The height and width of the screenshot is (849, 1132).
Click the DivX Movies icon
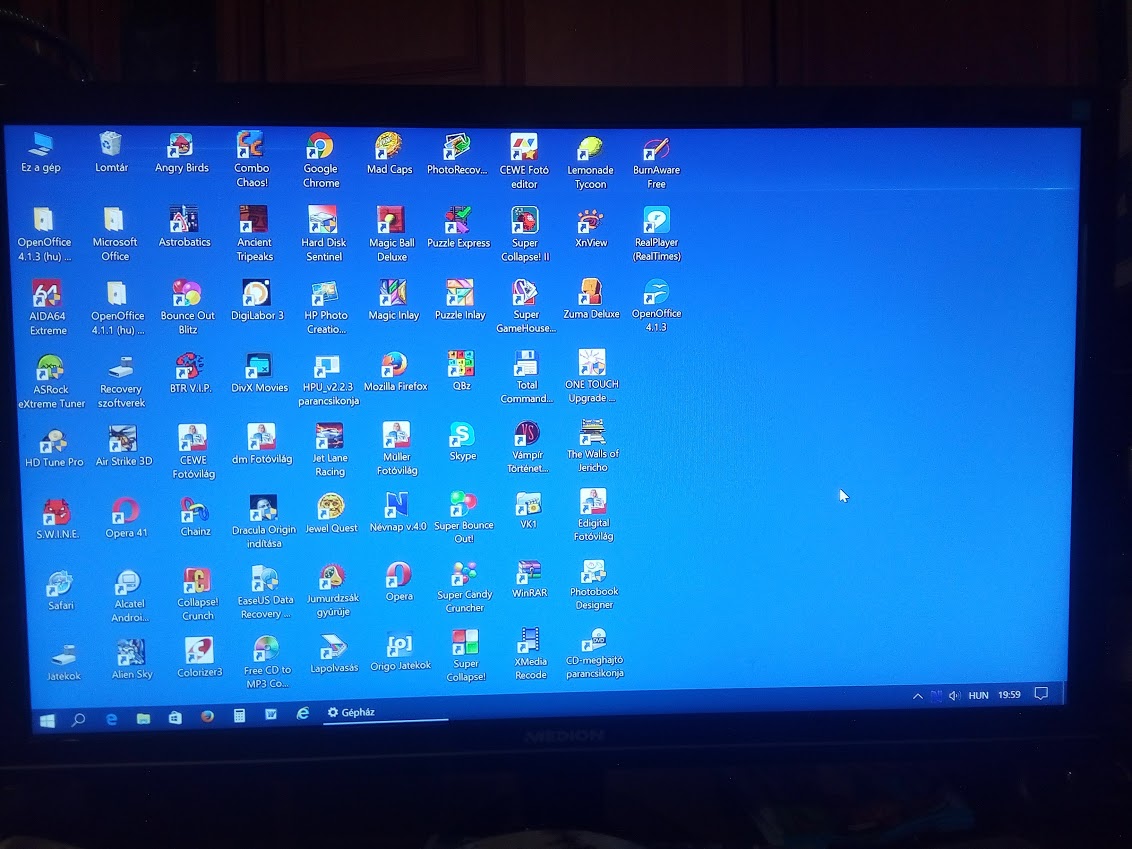tap(258, 373)
